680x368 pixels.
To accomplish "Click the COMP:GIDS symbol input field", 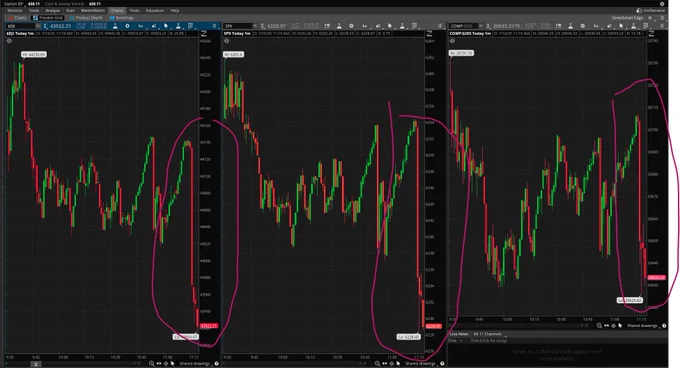I will [x=463, y=26].
